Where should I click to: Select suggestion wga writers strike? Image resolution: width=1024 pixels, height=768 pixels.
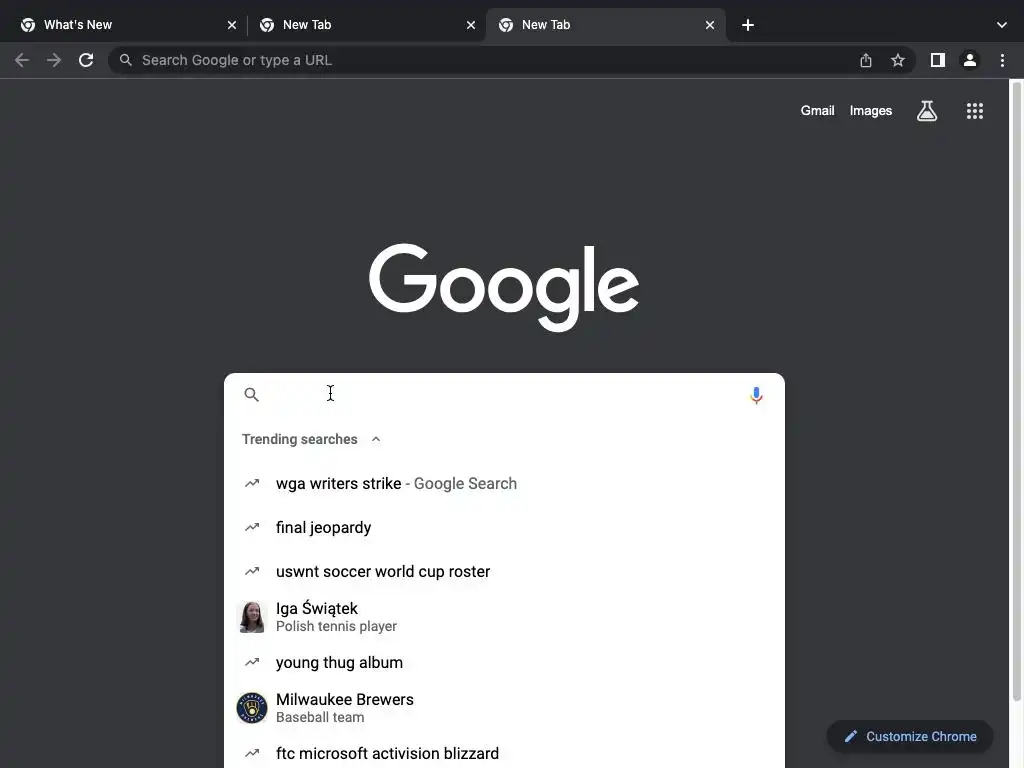[504, 483]
